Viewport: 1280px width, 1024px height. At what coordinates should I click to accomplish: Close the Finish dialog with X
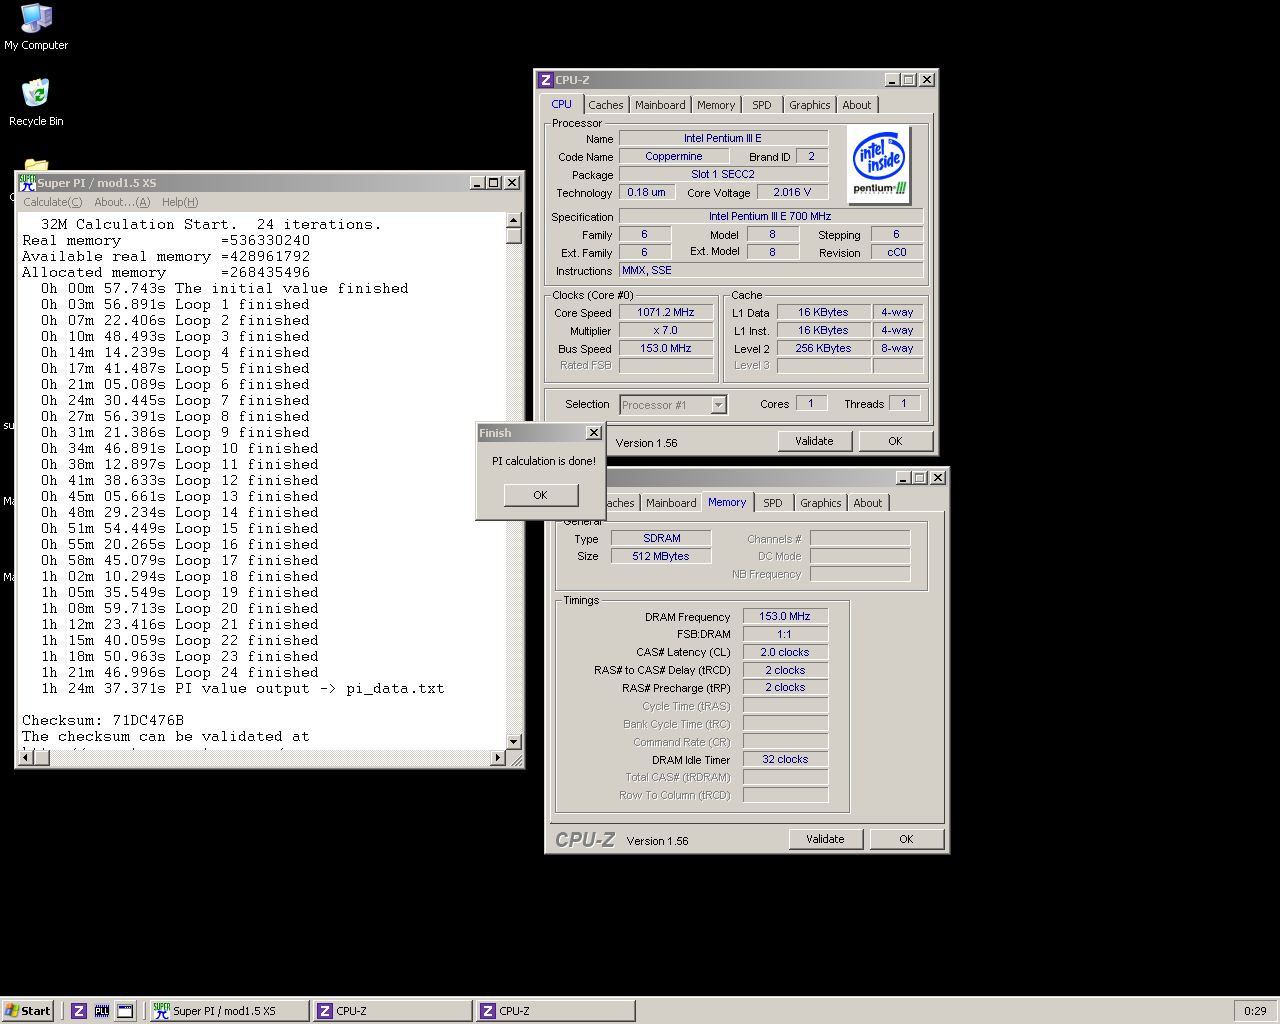point(594,433)
